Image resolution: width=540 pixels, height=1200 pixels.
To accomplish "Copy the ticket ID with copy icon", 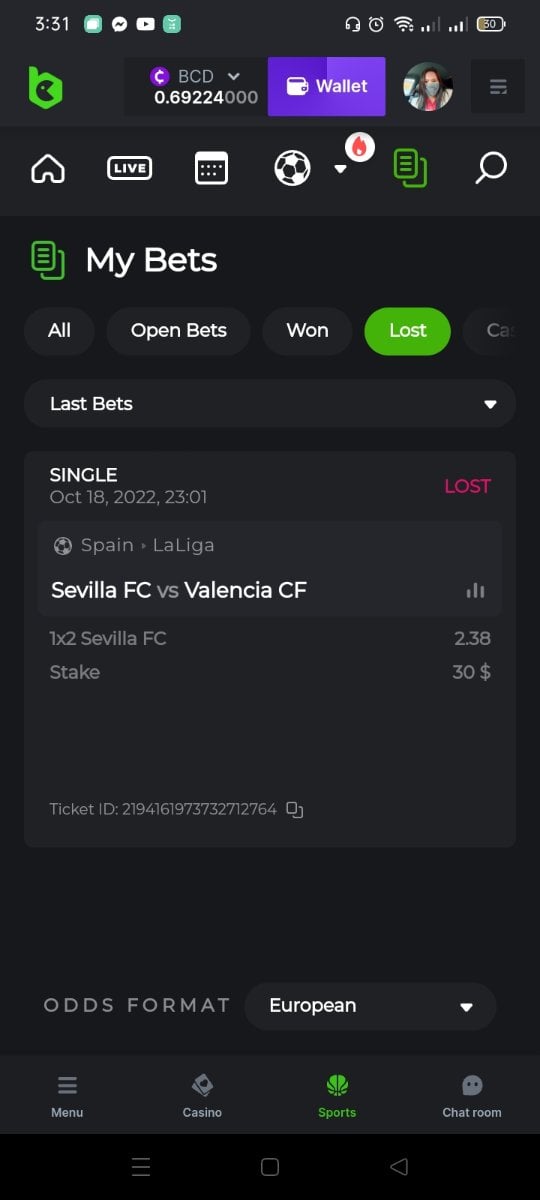I will (x=295, y=809).
